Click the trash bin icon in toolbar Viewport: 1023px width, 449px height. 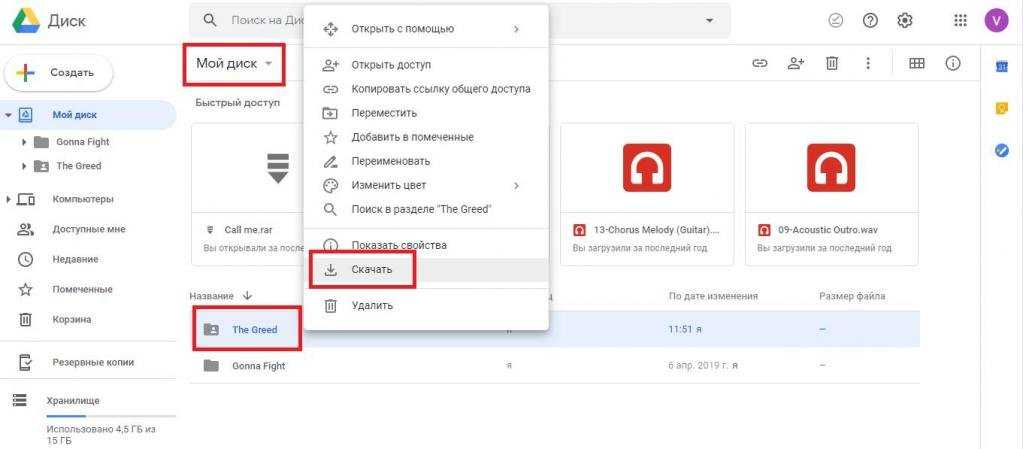pyautogui.click(x=831, y=63)
